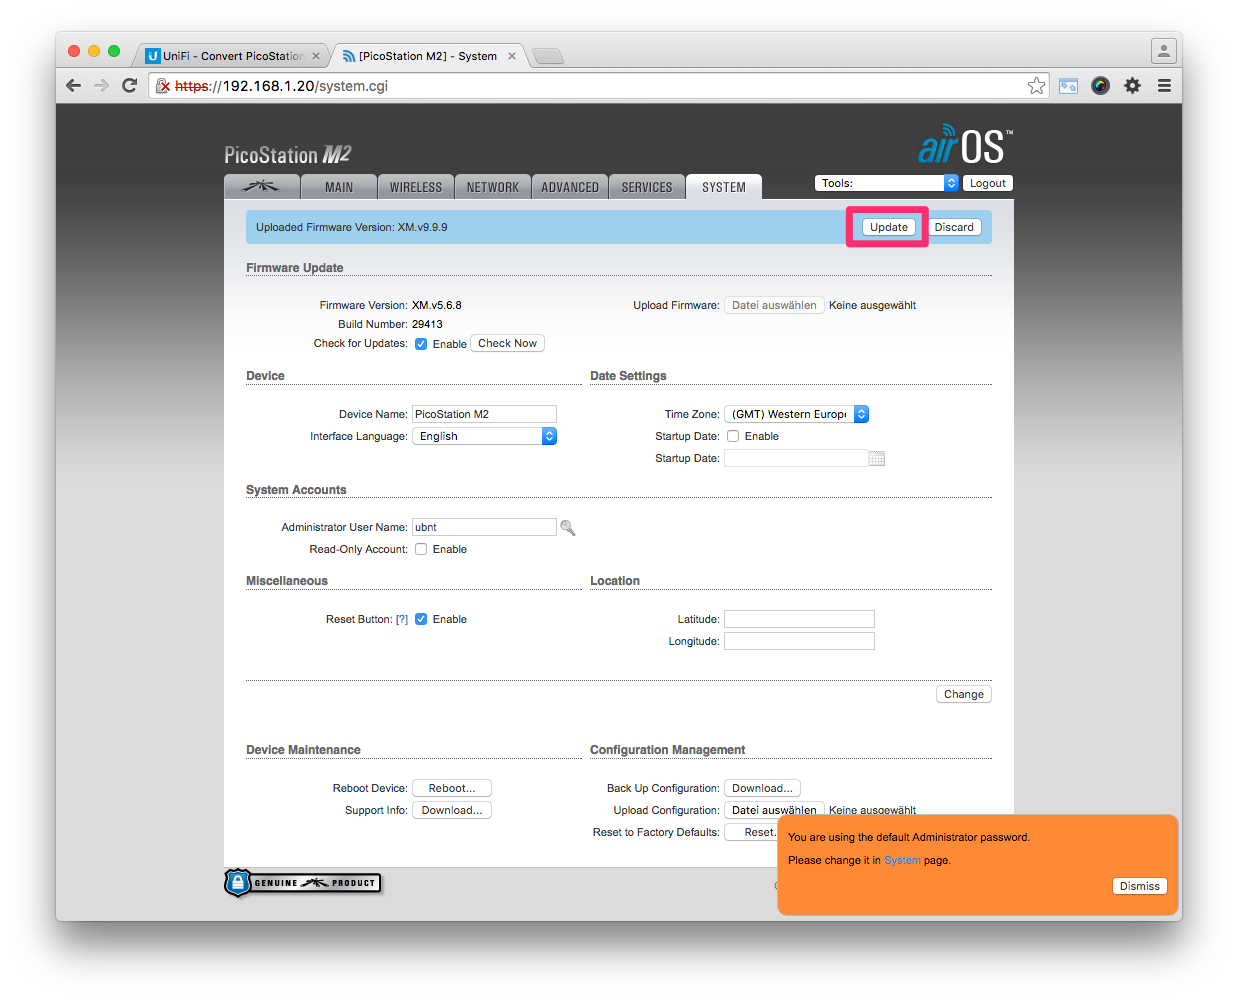The width and height of the screenshot is (1238, 1001).
Task: Follow the System link in the warning
Action: coord(902,860)
